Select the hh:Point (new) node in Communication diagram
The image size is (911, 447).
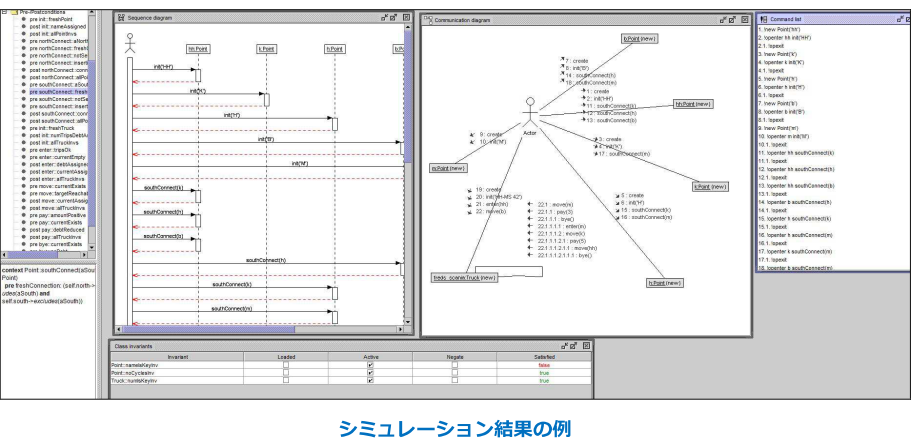point(693,103)
